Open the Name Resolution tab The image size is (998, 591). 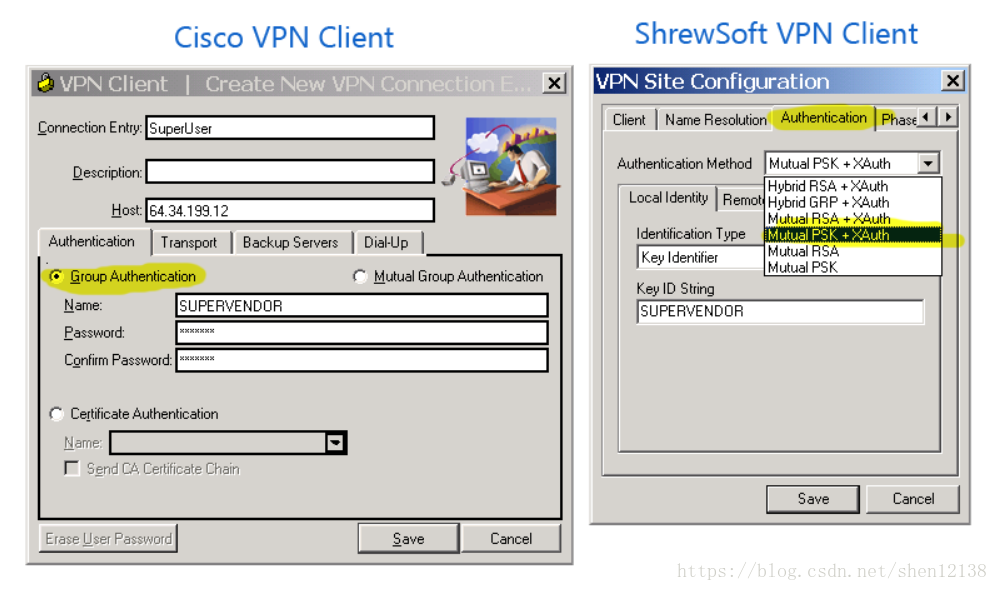715,120
